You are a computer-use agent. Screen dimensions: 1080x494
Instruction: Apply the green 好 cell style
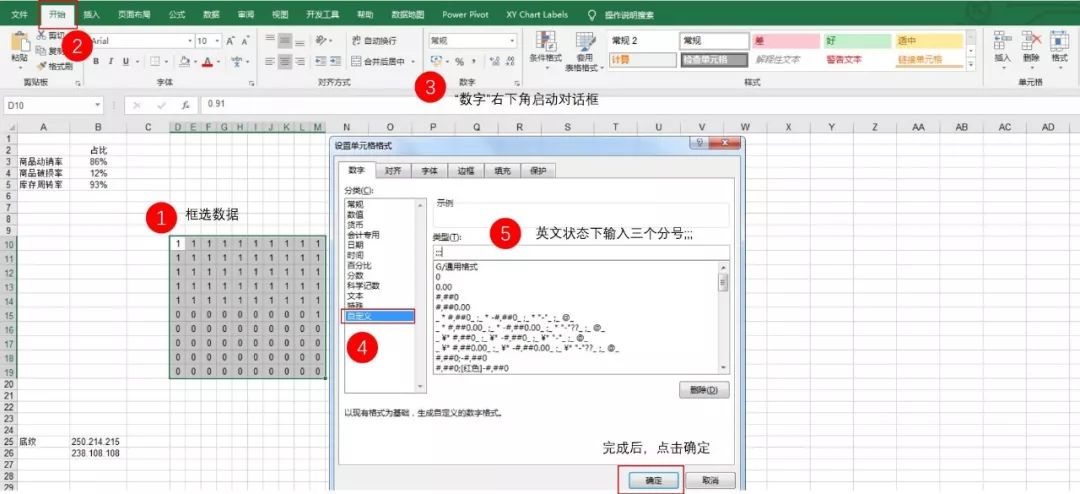pyautogui.click(x=856, y=40)
